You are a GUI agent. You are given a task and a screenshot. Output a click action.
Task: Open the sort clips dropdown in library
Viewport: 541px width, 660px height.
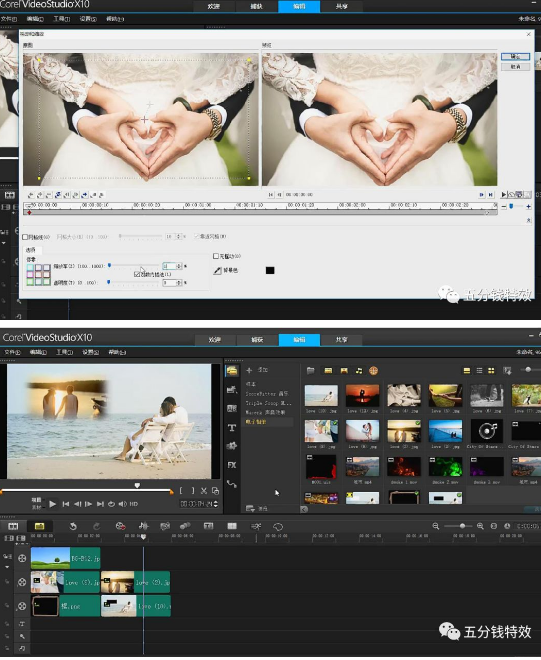(507, 370)
